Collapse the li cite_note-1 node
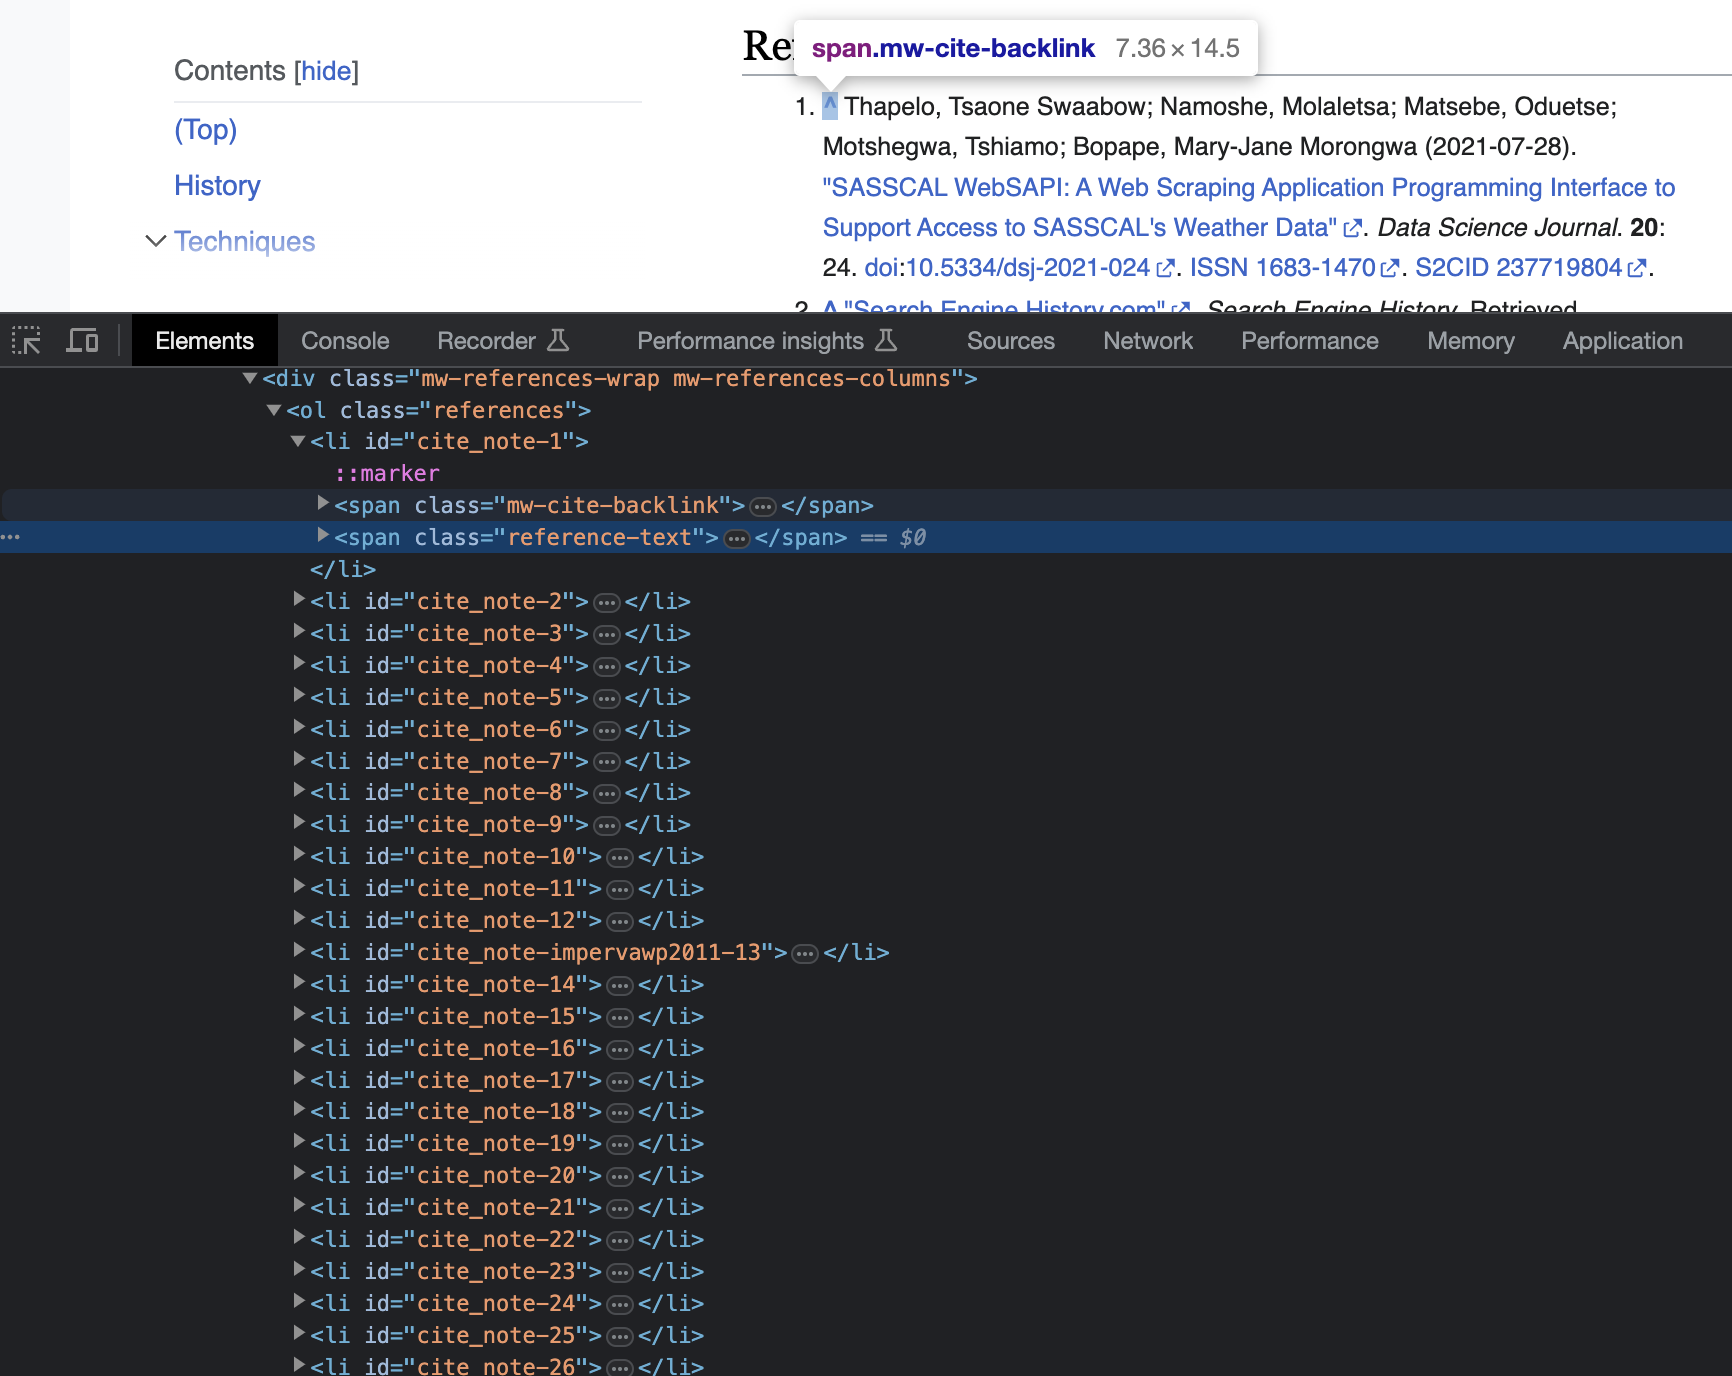 pyautogui.click(x=298, y=441)
